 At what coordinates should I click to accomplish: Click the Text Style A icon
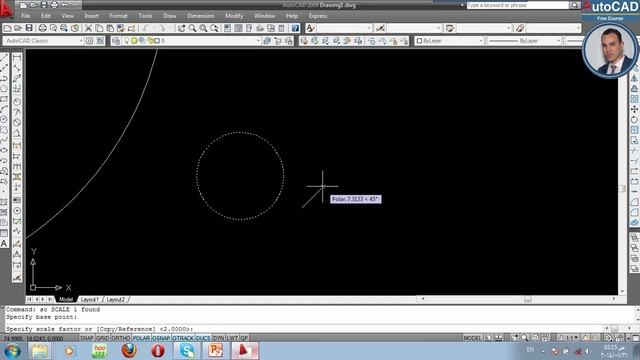[x=310, y=28]
